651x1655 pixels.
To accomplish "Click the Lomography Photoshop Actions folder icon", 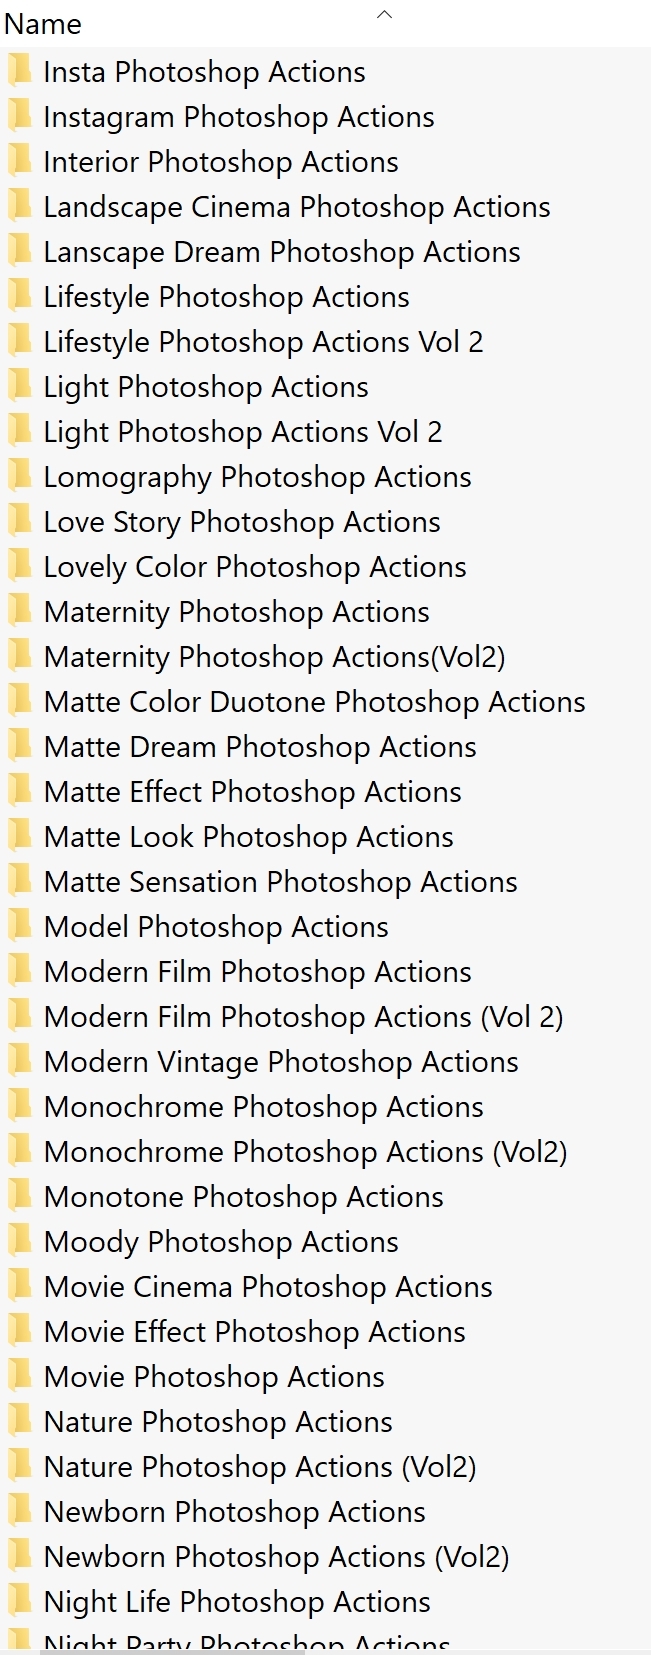I will pos(19,477).
